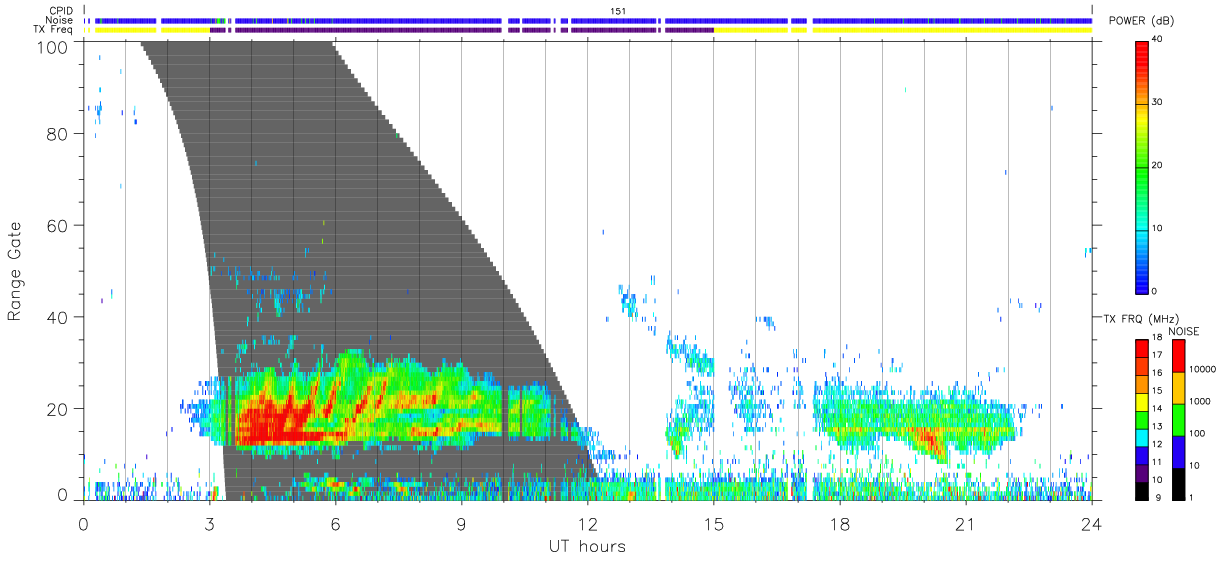Click the noise scale label '1000'
The image size is (1228, 567).
click(1201, 401)
